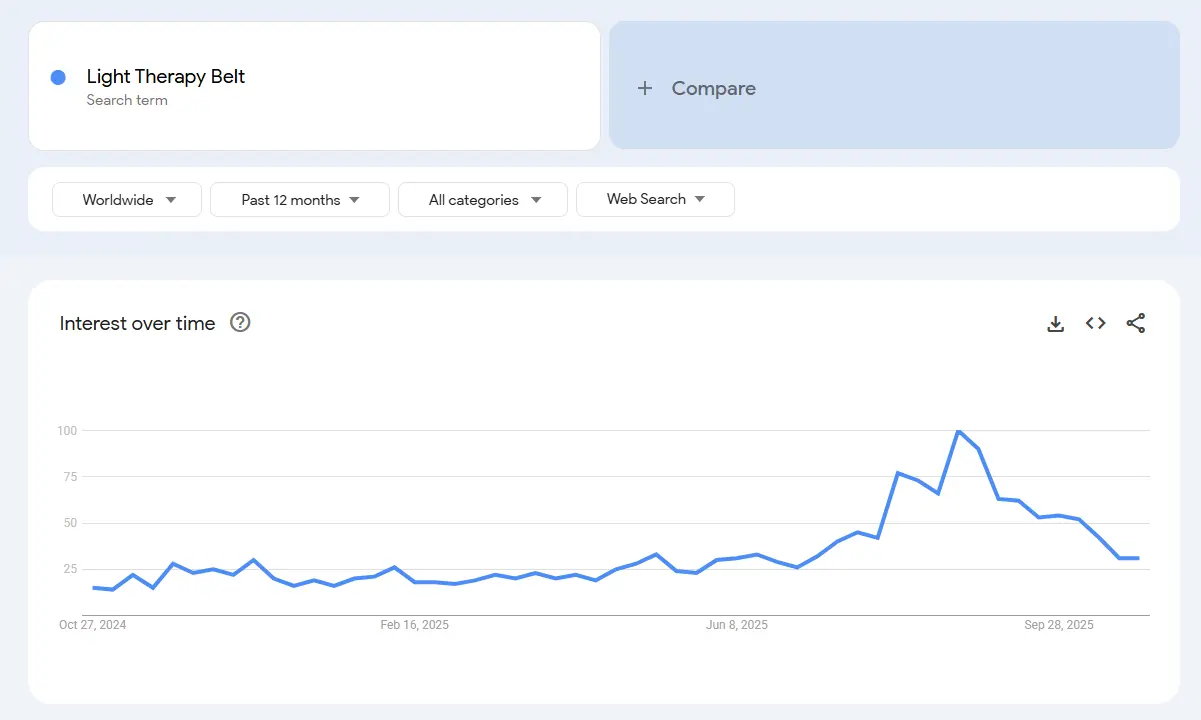Click the Oct 27, 2024 axis label

(x=93, y=625)
